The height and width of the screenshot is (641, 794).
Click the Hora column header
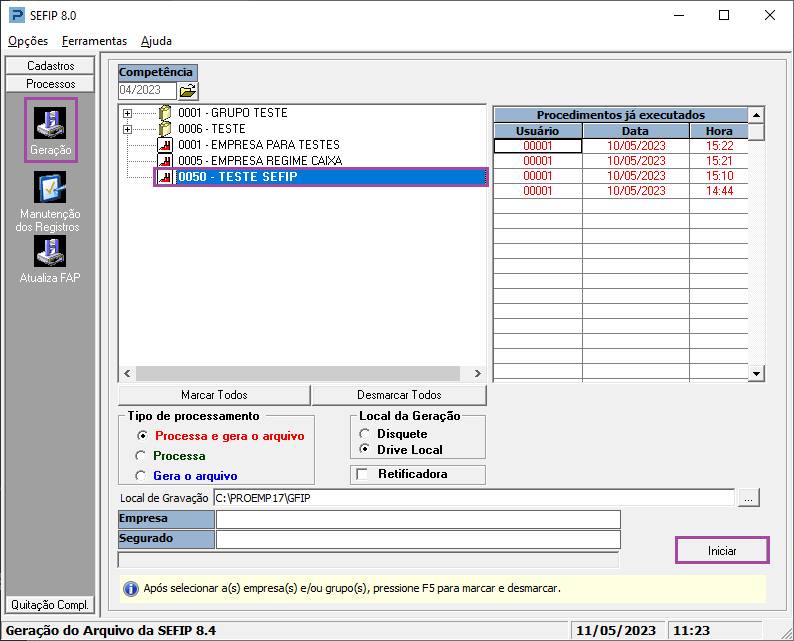[719, 131]
